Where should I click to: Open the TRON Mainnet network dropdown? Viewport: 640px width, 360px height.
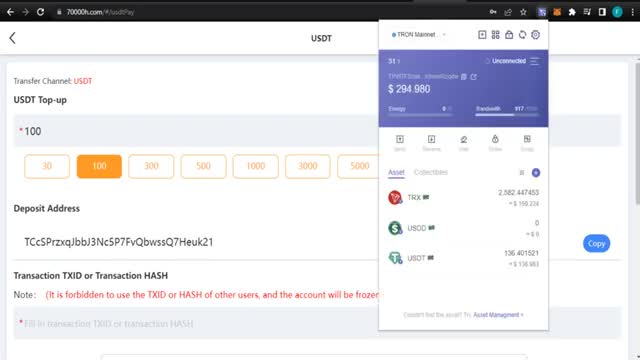418,35
